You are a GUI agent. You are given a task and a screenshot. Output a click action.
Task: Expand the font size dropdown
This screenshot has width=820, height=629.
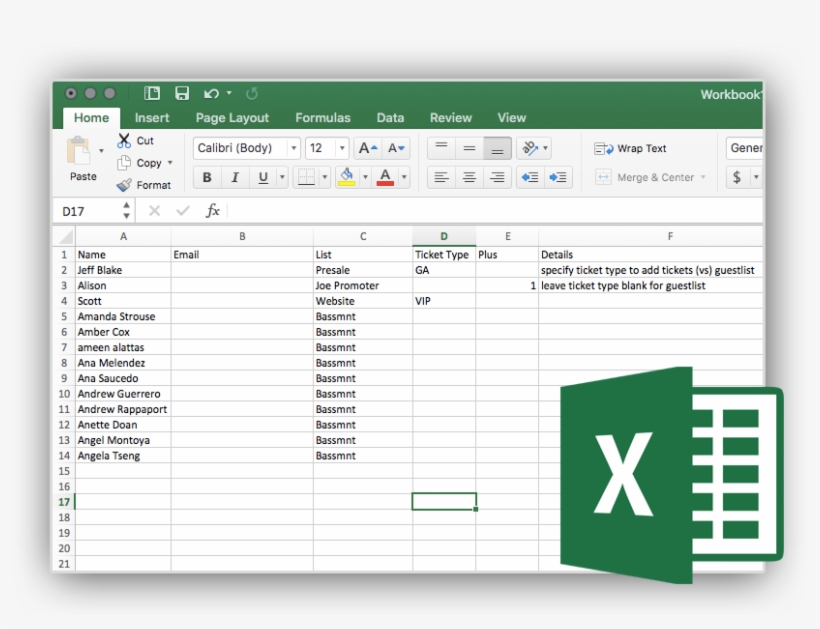pos(340,147)
